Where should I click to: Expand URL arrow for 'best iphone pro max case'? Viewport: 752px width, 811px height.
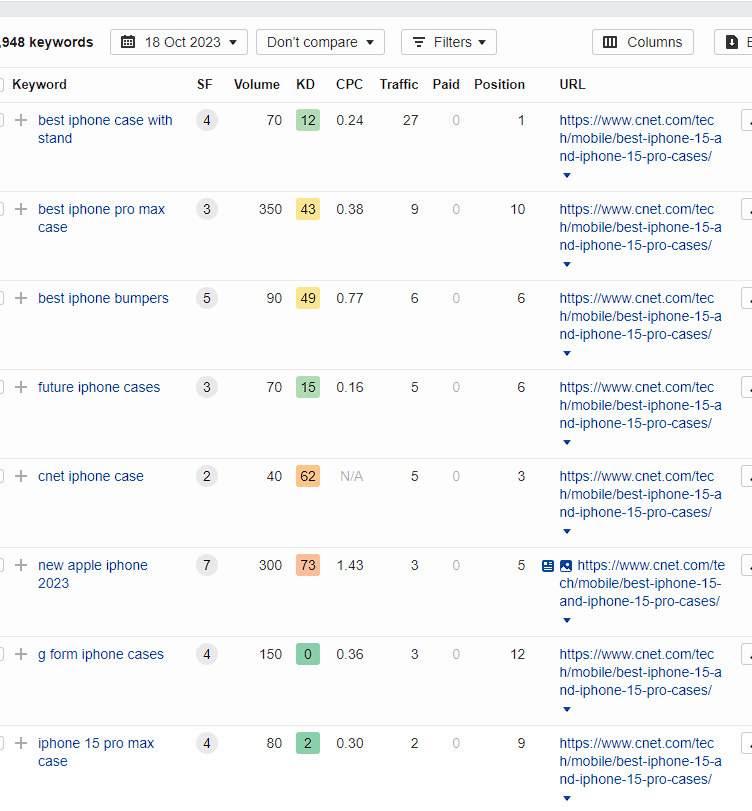point(567,264)
